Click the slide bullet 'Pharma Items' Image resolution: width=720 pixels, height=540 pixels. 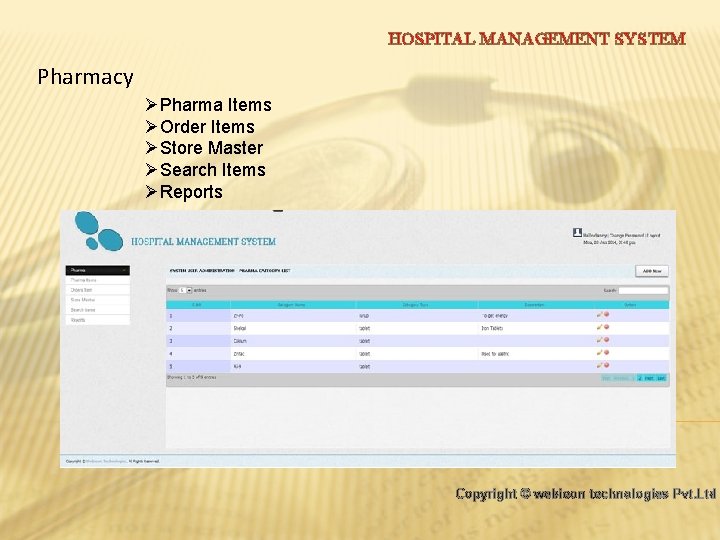click(215, 105)
